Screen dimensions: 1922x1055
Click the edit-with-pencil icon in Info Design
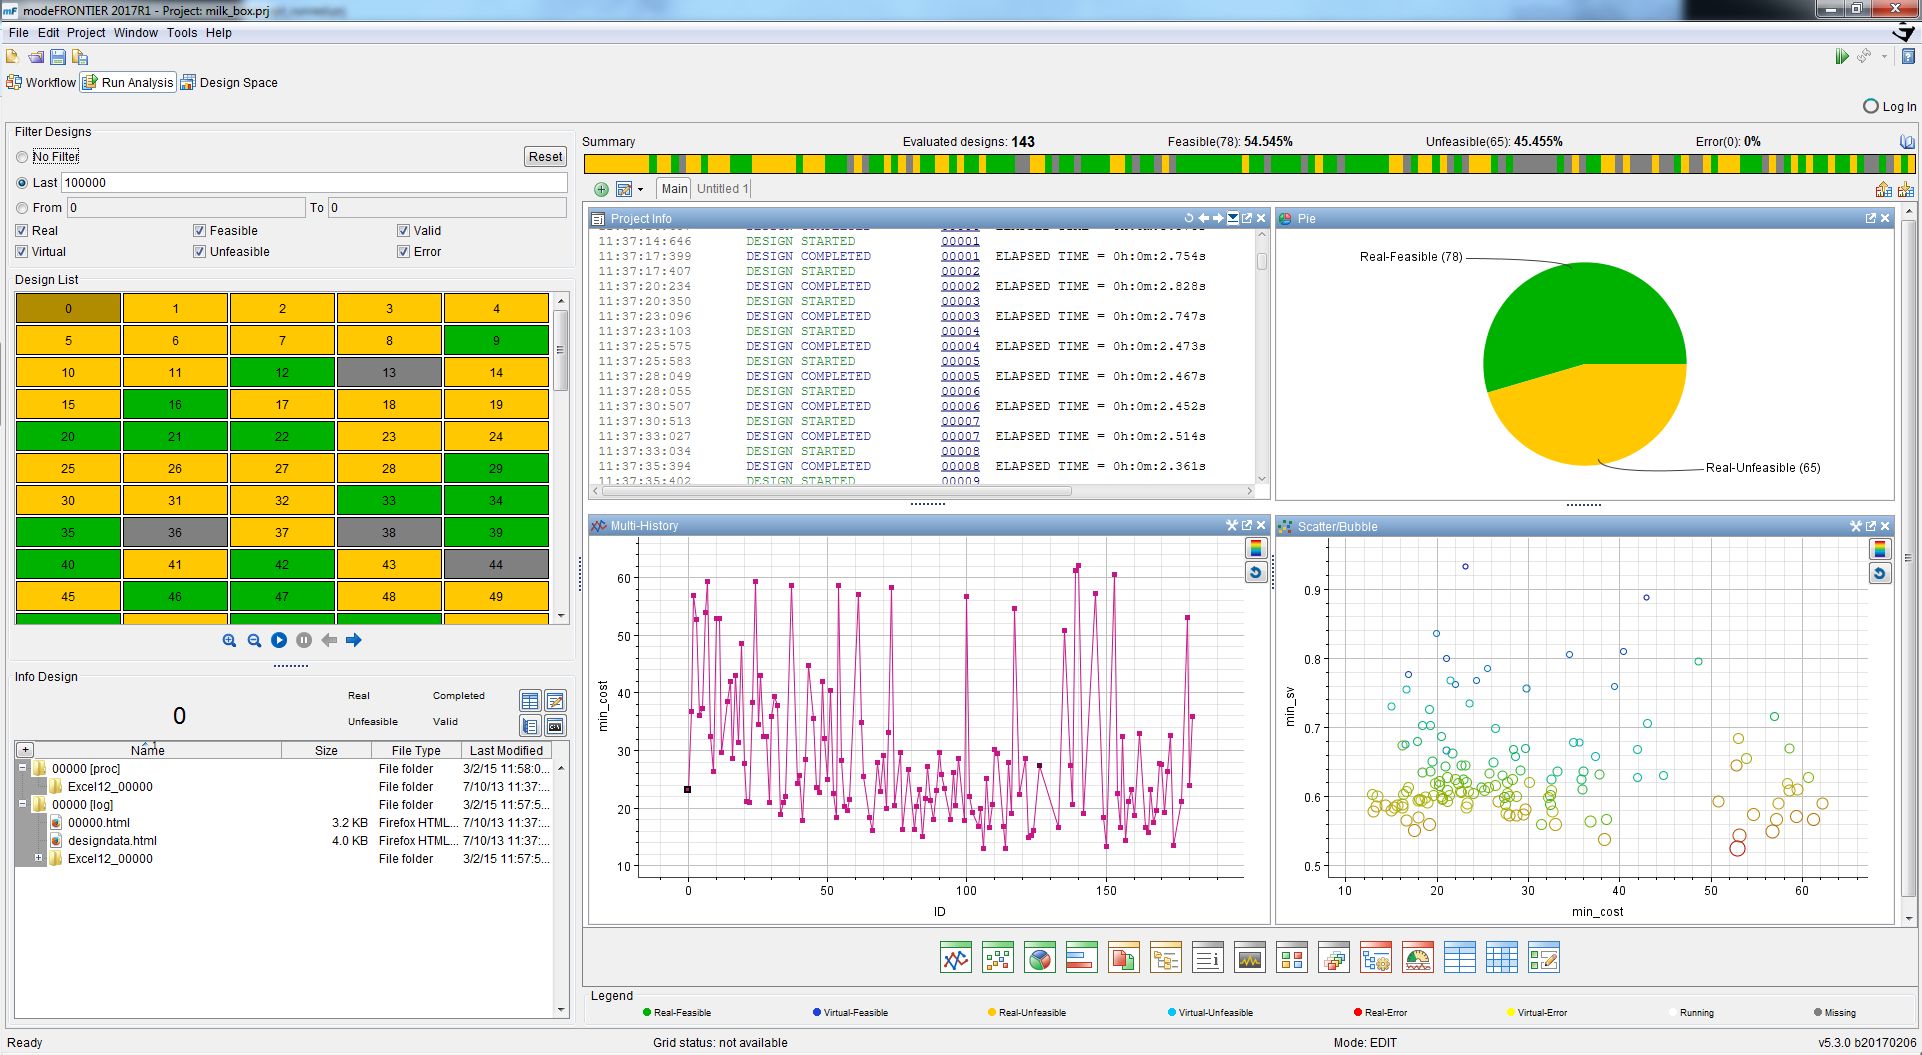click(x=555, y=701)
